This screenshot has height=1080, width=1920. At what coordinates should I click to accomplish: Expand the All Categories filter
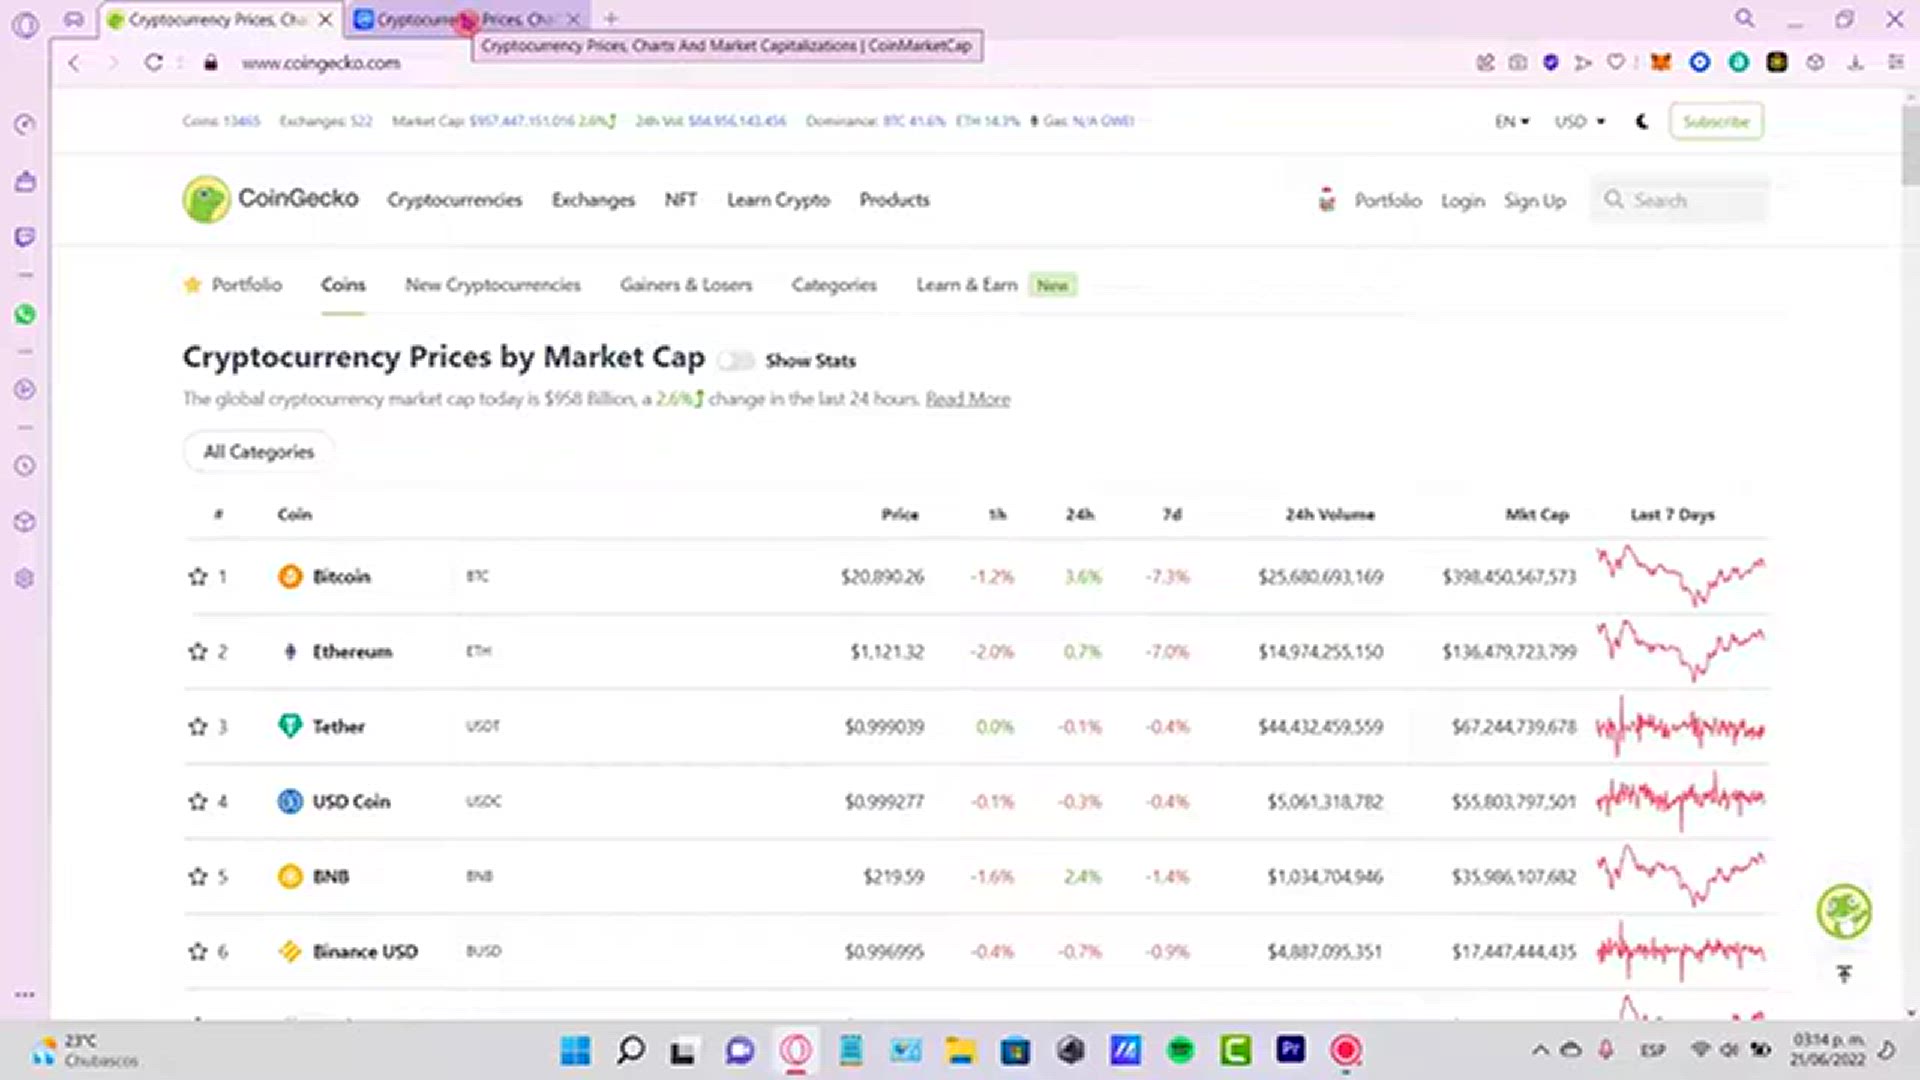[259, 452]
